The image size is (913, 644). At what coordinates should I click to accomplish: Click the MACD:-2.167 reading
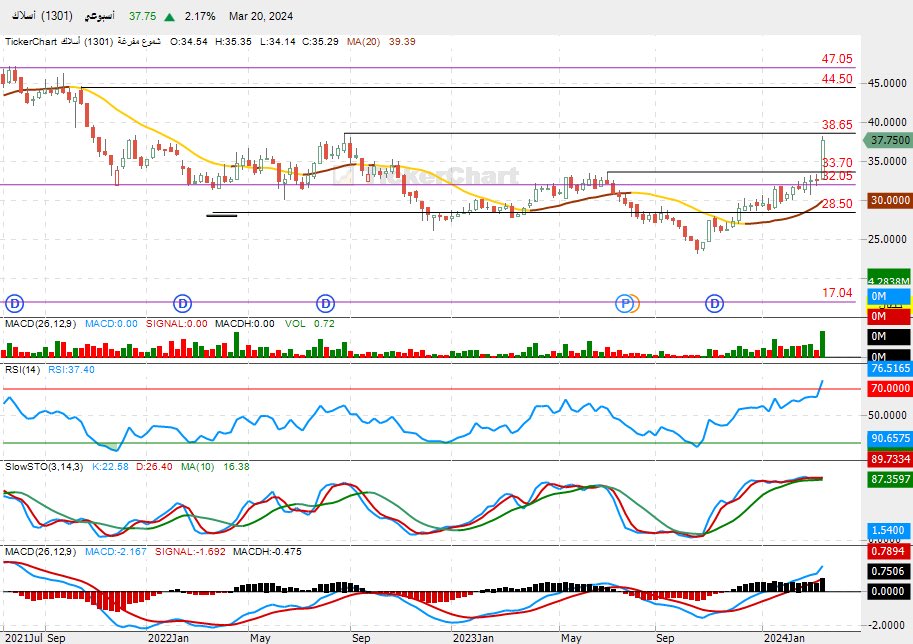(x=116, y=551)
